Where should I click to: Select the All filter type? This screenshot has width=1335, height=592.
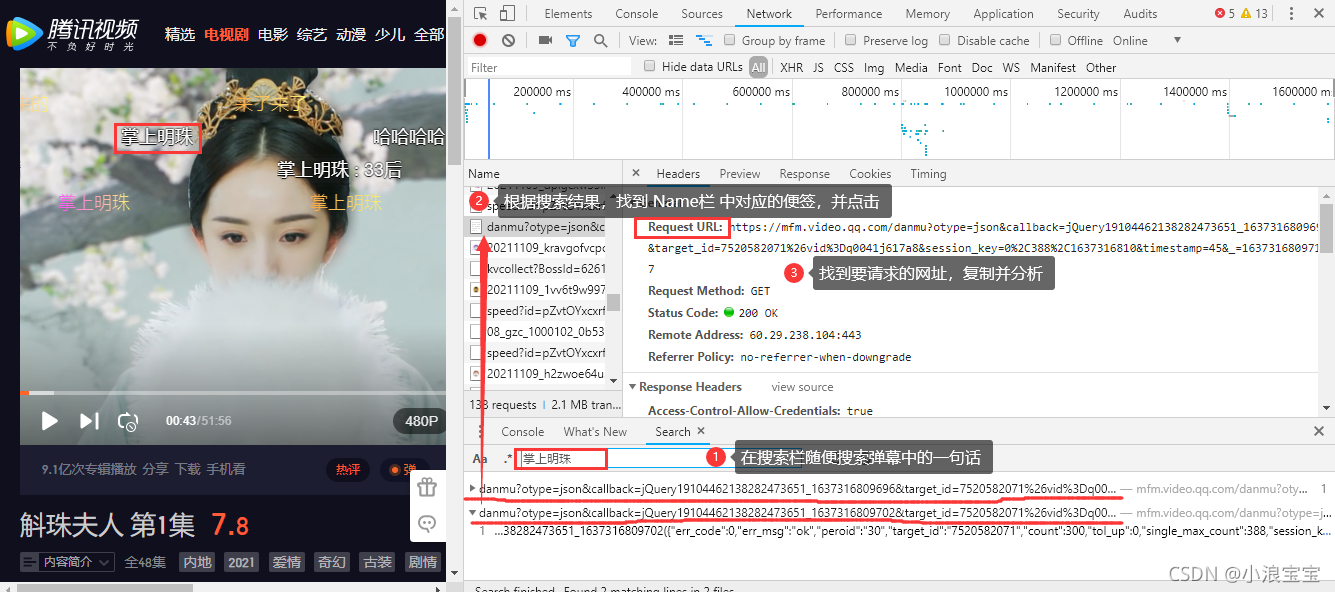pos(759,67)
